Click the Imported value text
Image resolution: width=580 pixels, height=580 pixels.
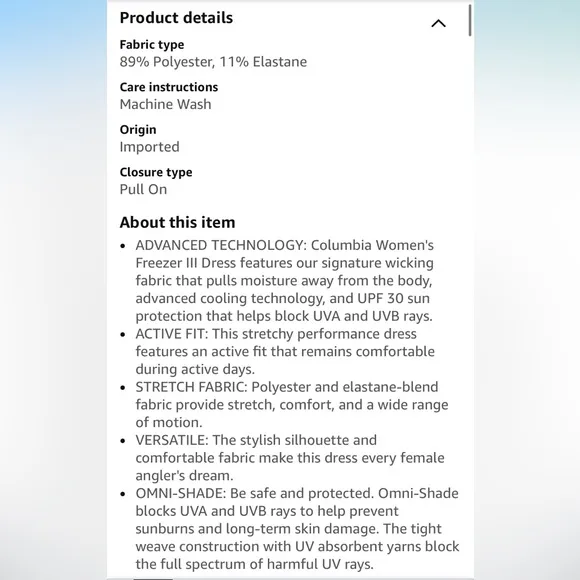click(x=149, y=147)
